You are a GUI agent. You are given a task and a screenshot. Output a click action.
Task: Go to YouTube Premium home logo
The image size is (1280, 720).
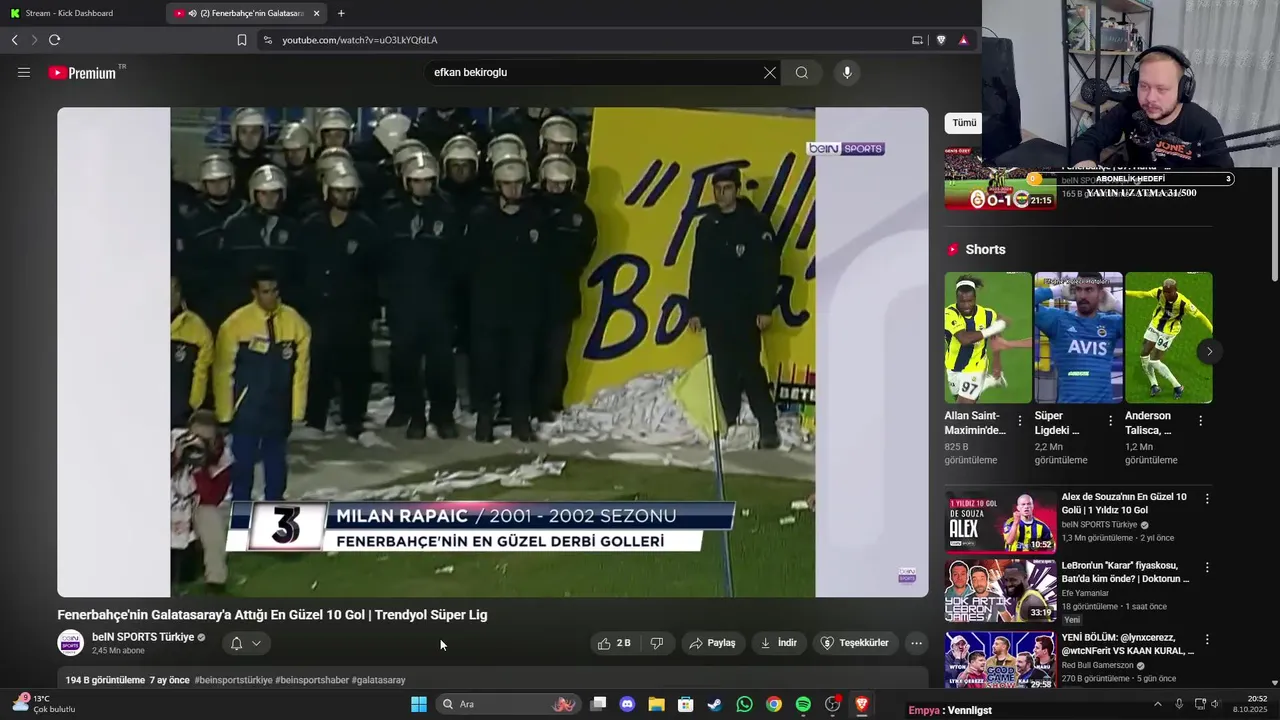click(84, 72)
